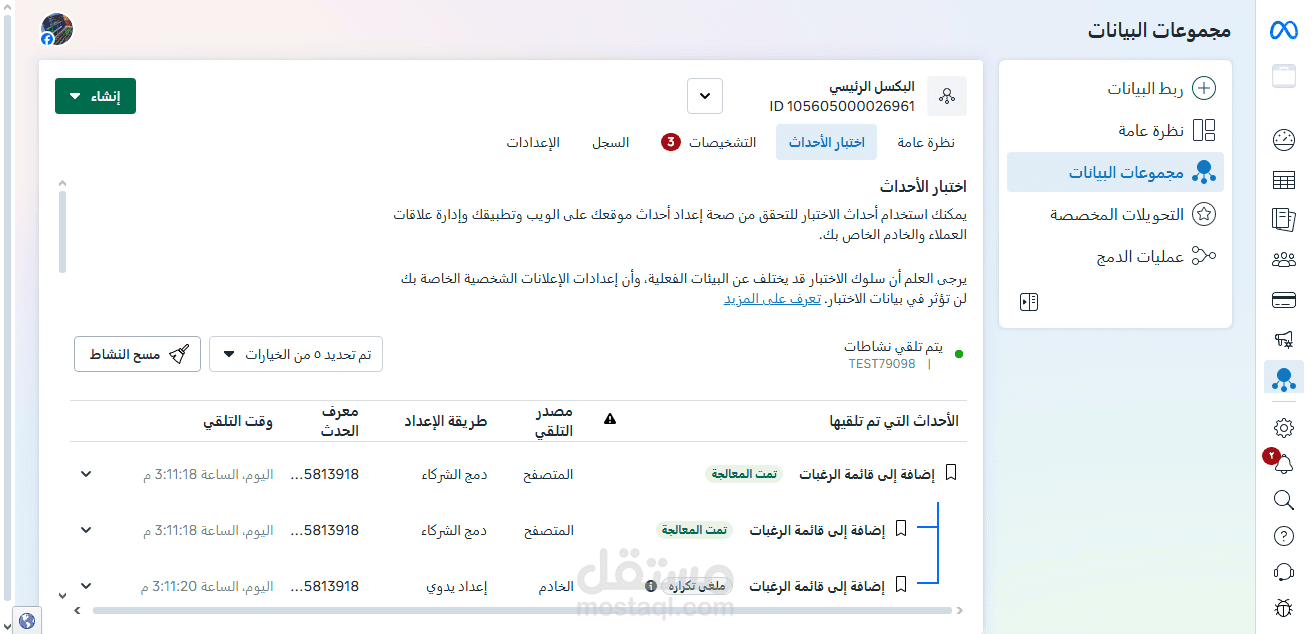Open the الإعدادات tab

point(533,142)
